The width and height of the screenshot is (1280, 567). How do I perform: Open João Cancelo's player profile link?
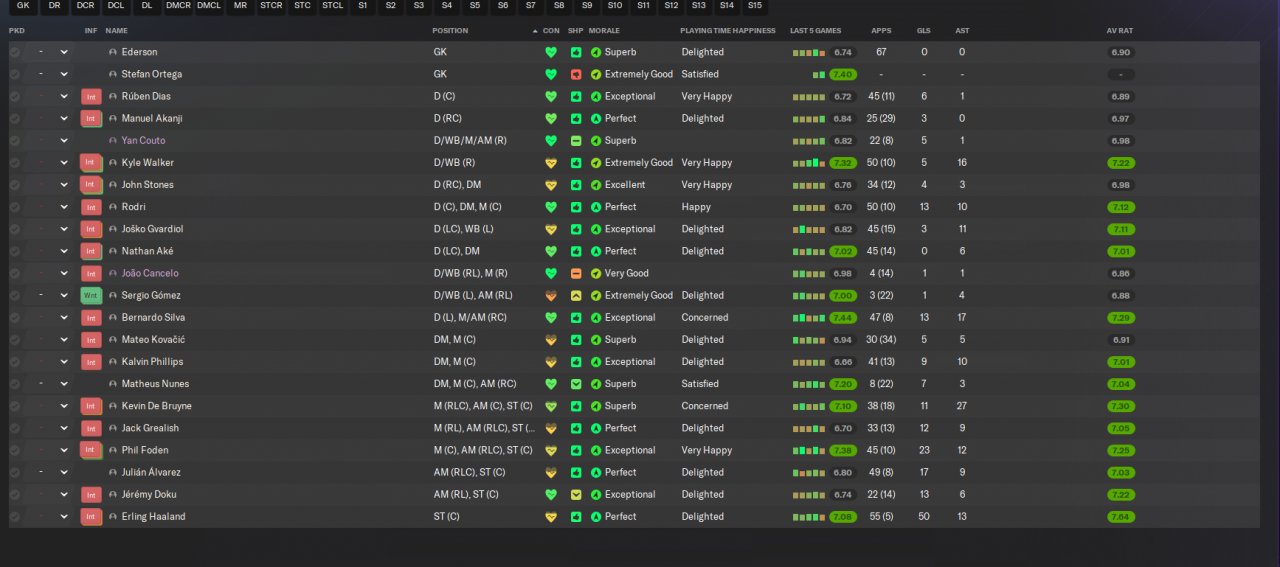pyautogui.click(x=150, y=273)
